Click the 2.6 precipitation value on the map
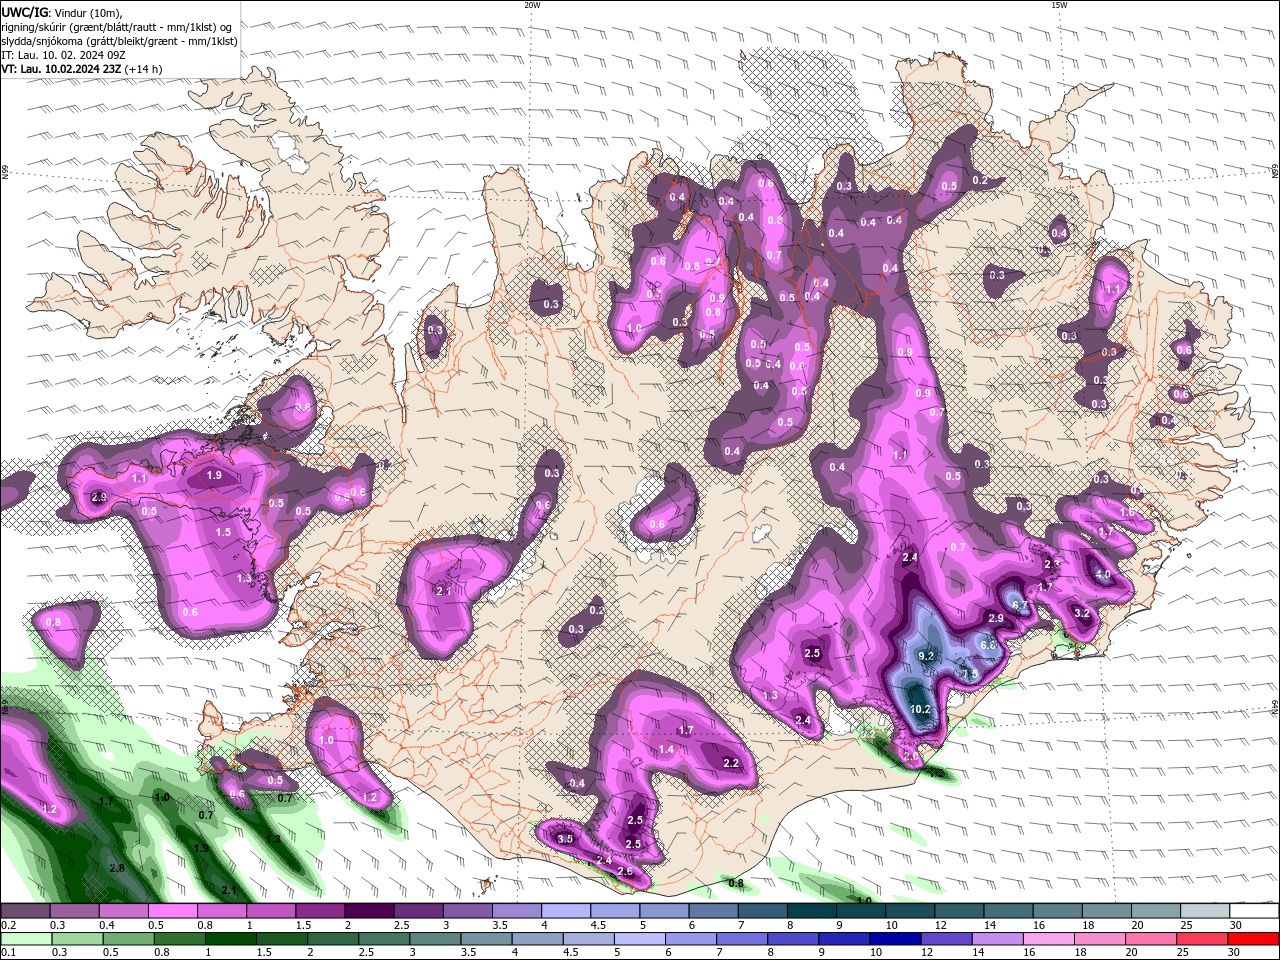 pyautogui.click(x=625, y=871)
